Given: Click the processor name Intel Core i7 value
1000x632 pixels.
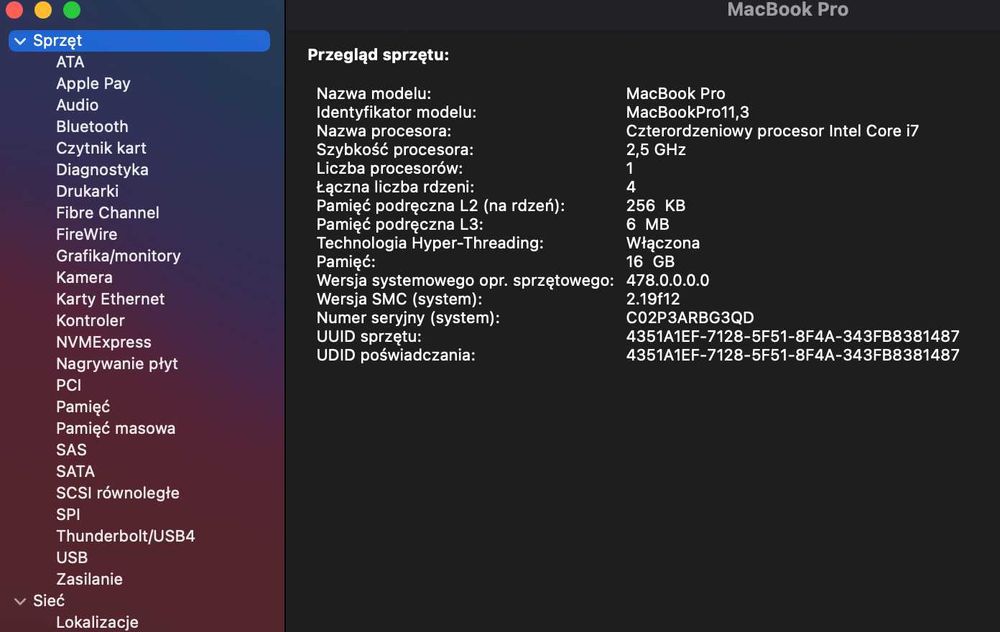Looking at the screenshot, I should tap(772, 131).
